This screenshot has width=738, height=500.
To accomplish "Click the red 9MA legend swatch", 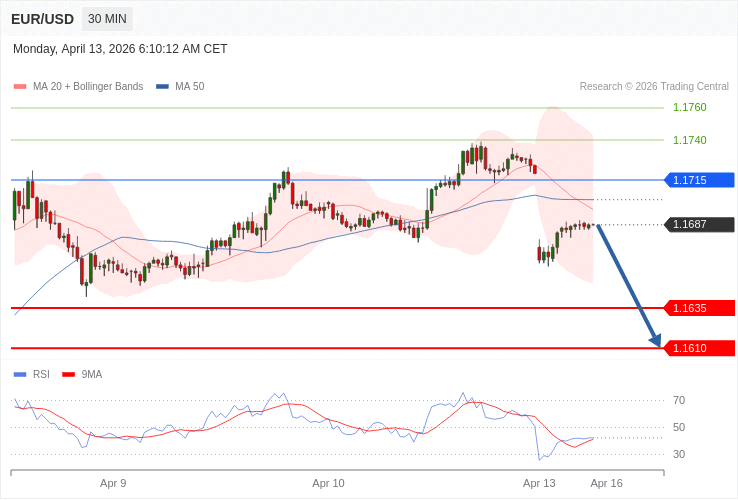I will point(68,375).
